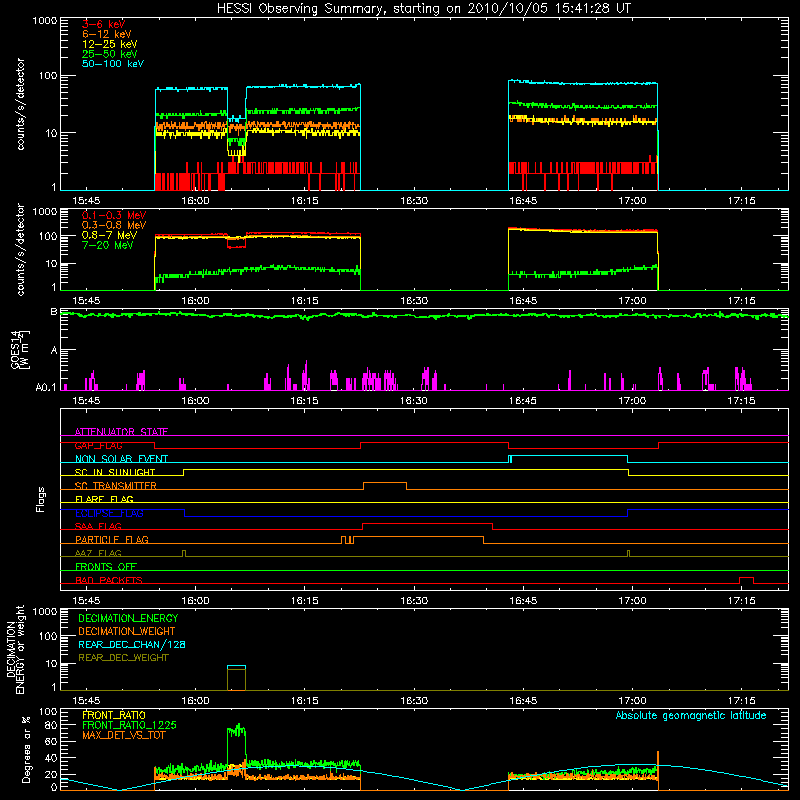
Task: Click the SC_IN_SUNLIGHT flag label
Action: pos(115,472)
